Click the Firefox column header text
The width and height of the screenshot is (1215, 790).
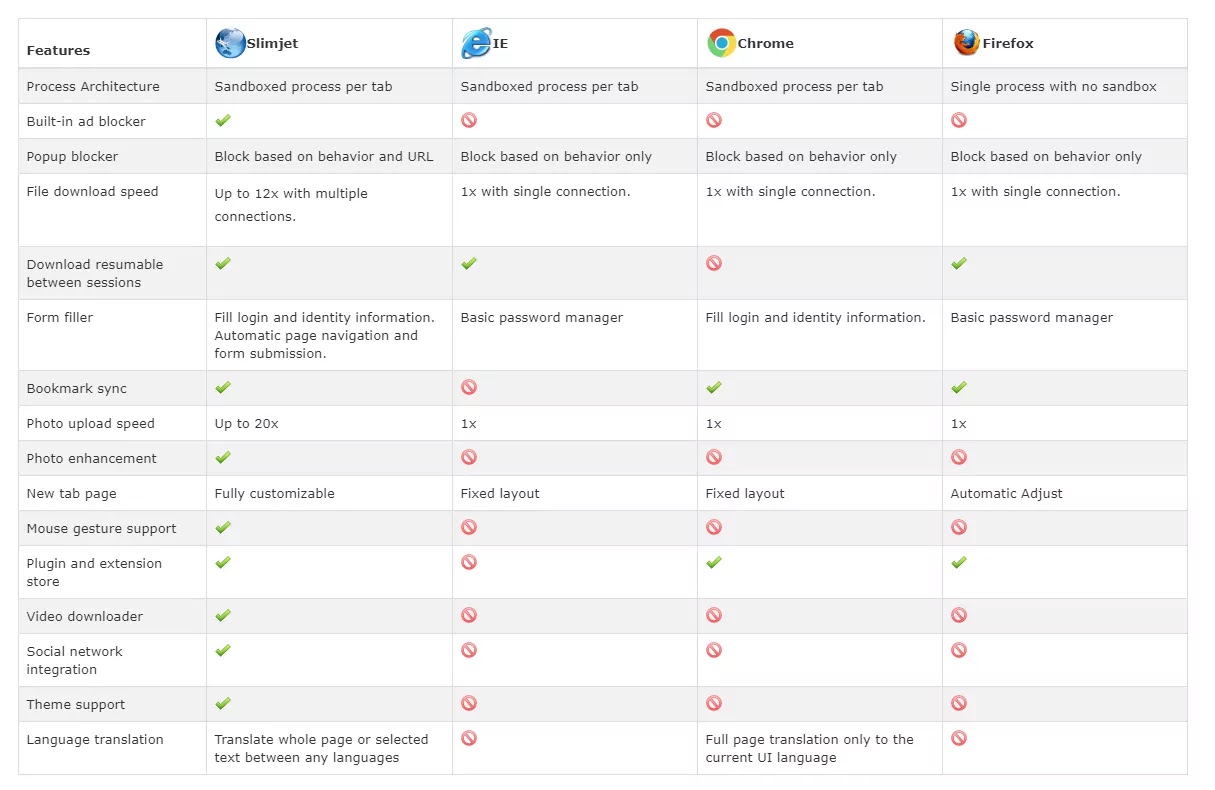(1008, 43)
